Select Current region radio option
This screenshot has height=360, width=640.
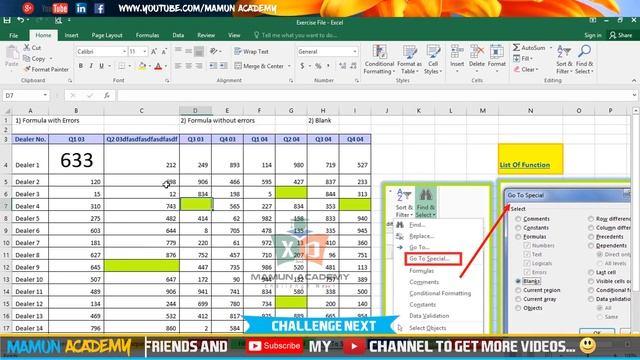coord(518,290)
